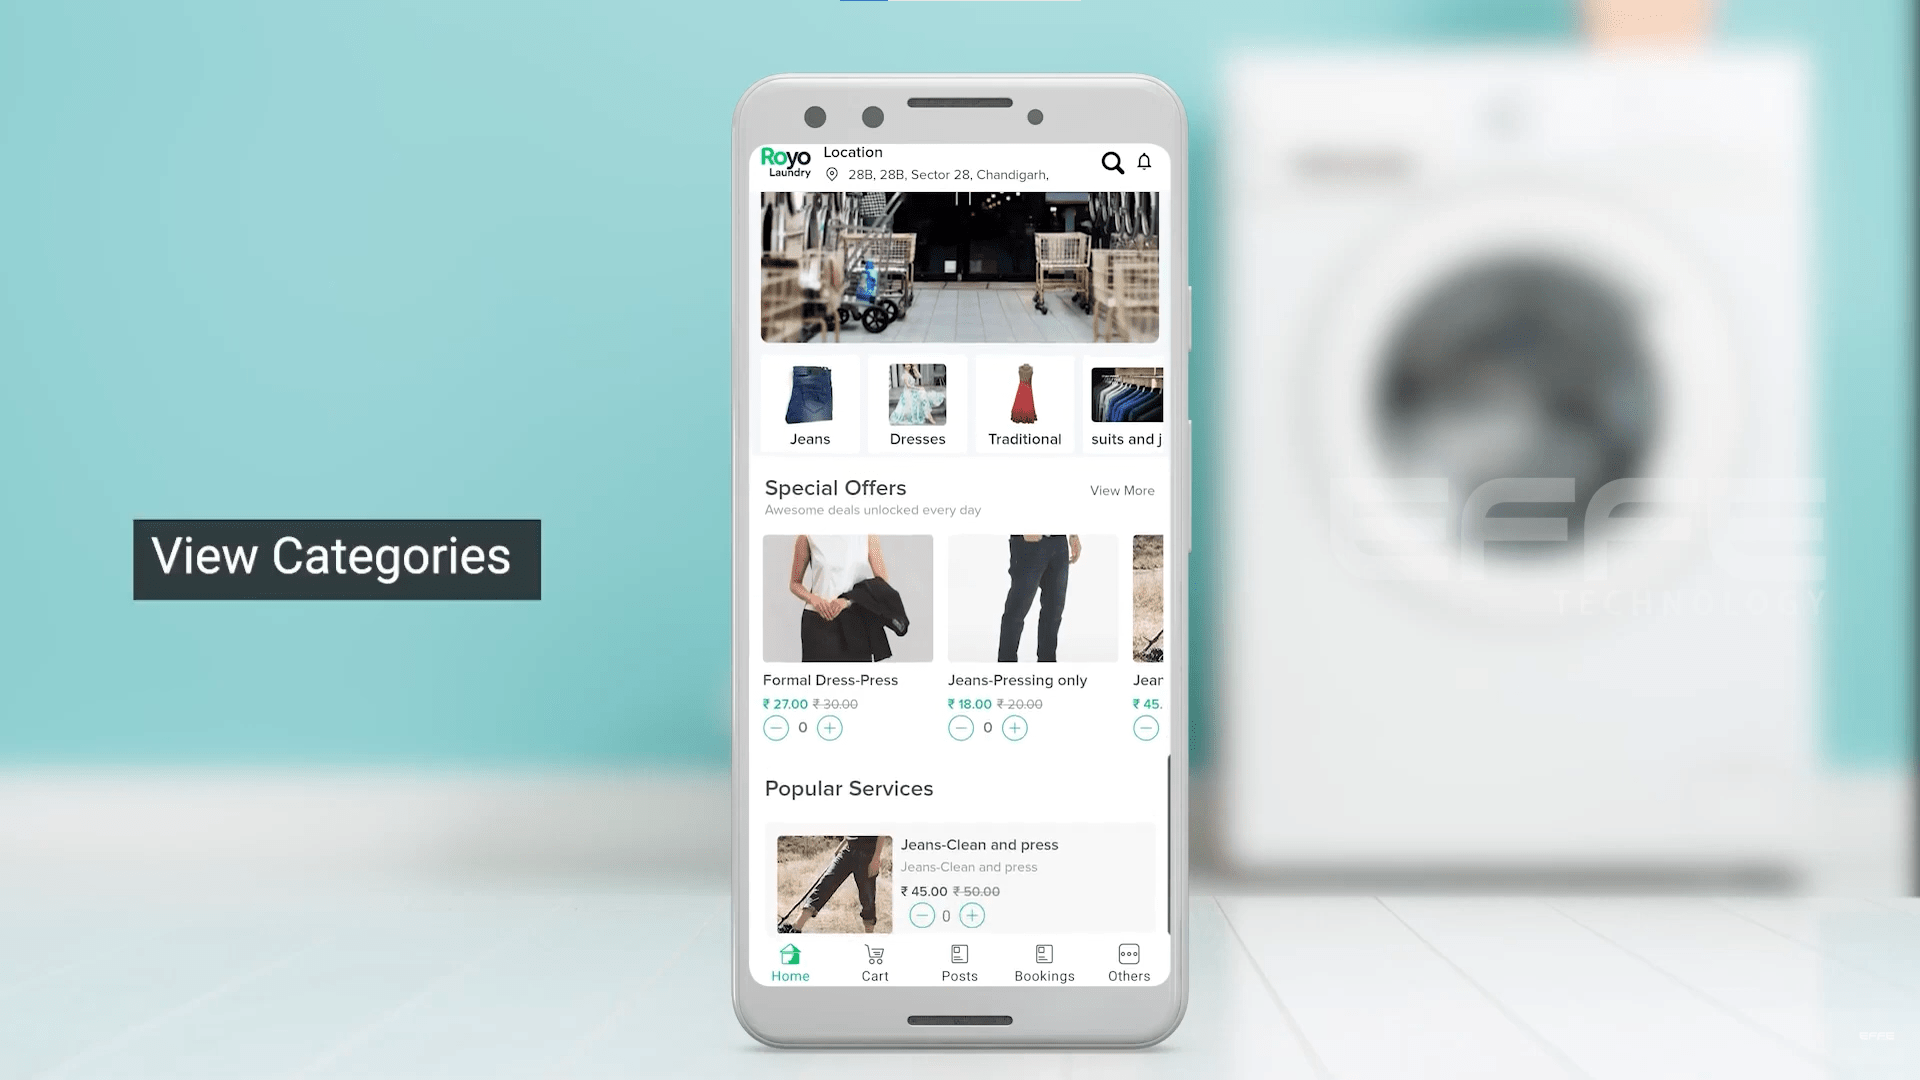Screen dimensions: 1920x1080
Task: Tap View More under Special Offers
Action: pyautogui.click(x=1122, y=491)
